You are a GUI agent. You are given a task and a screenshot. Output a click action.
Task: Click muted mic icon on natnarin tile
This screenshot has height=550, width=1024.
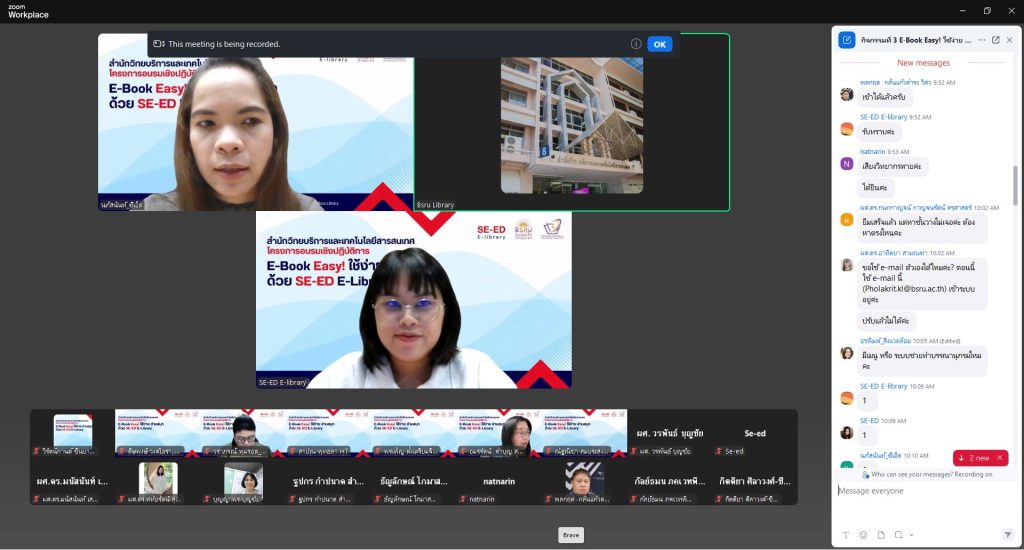coord(462,499)
